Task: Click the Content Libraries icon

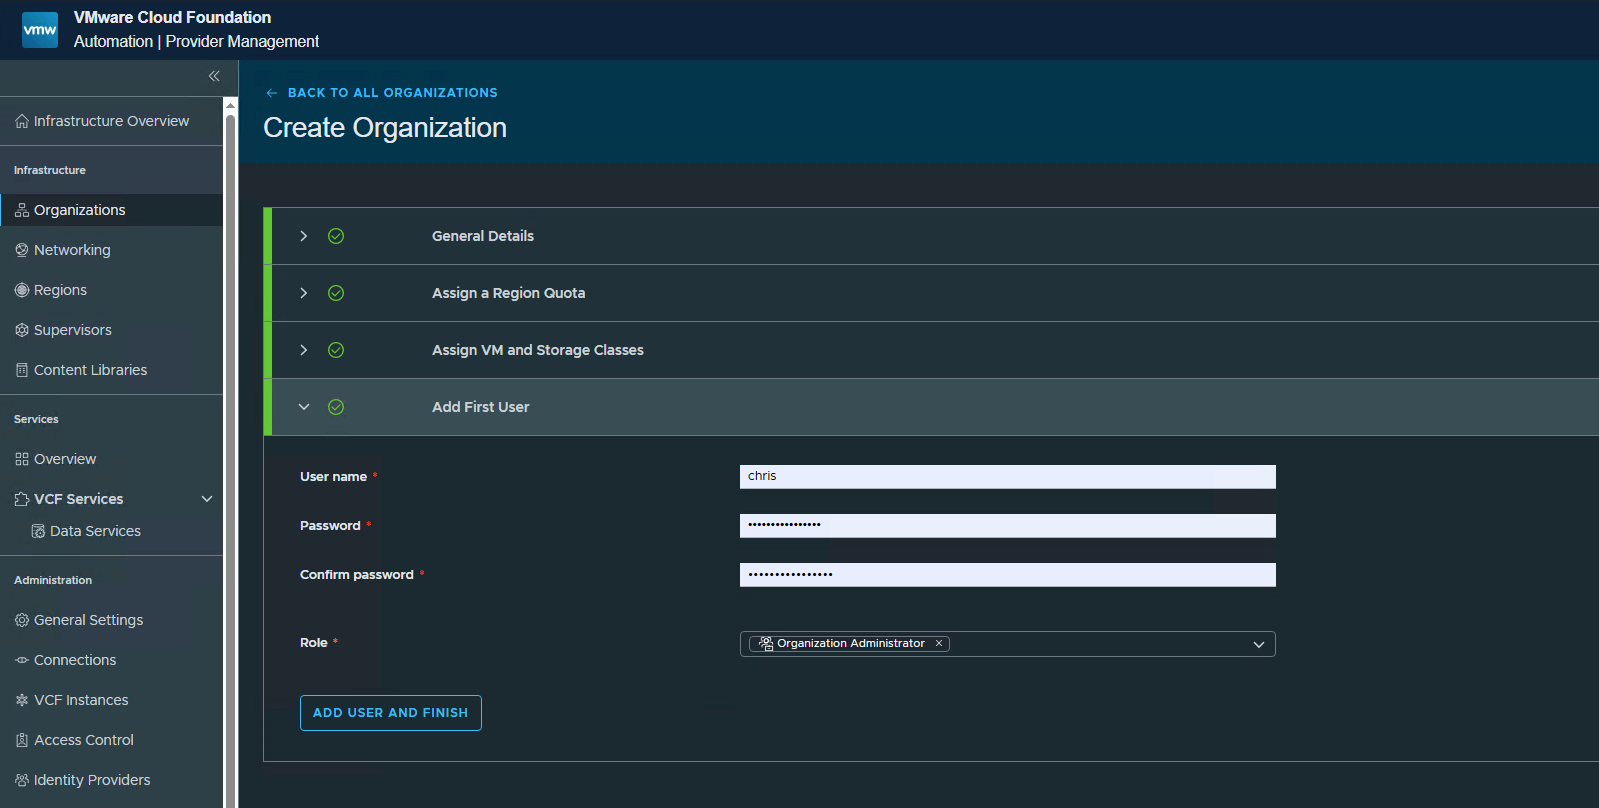Action: pyautogui.click(x=22, y=370)
